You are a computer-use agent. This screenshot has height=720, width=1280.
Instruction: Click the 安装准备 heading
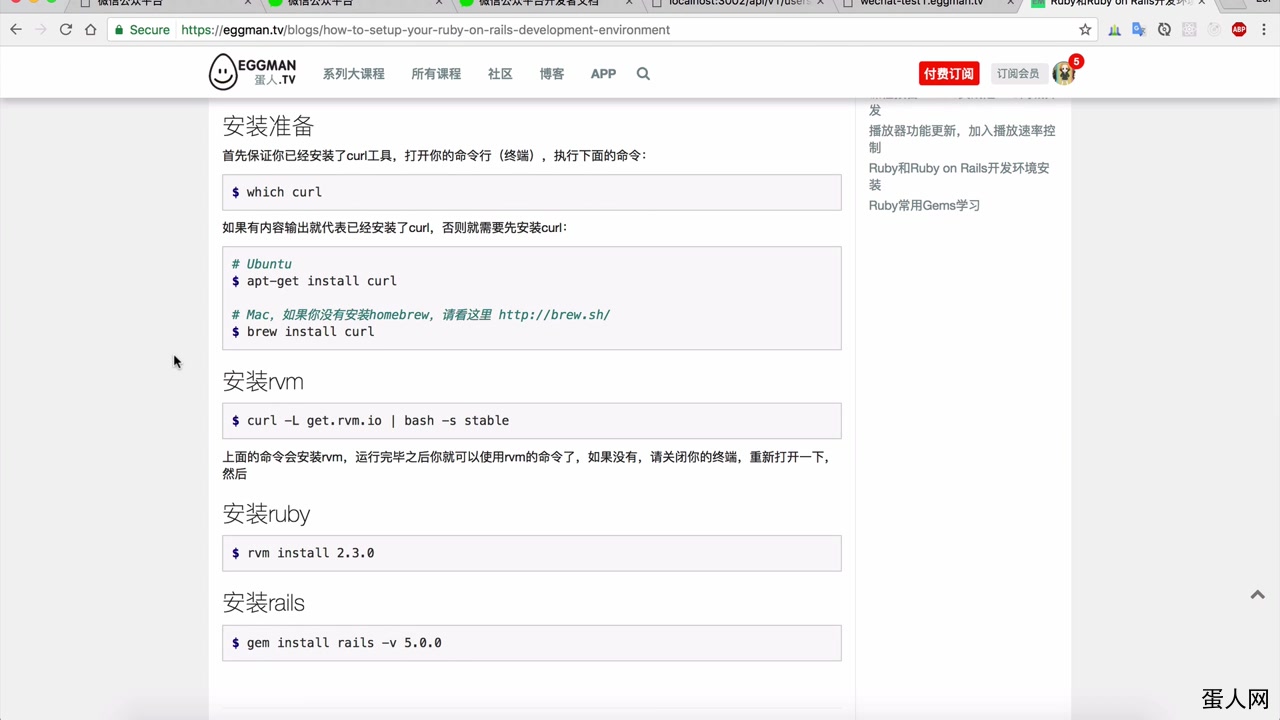268,126
